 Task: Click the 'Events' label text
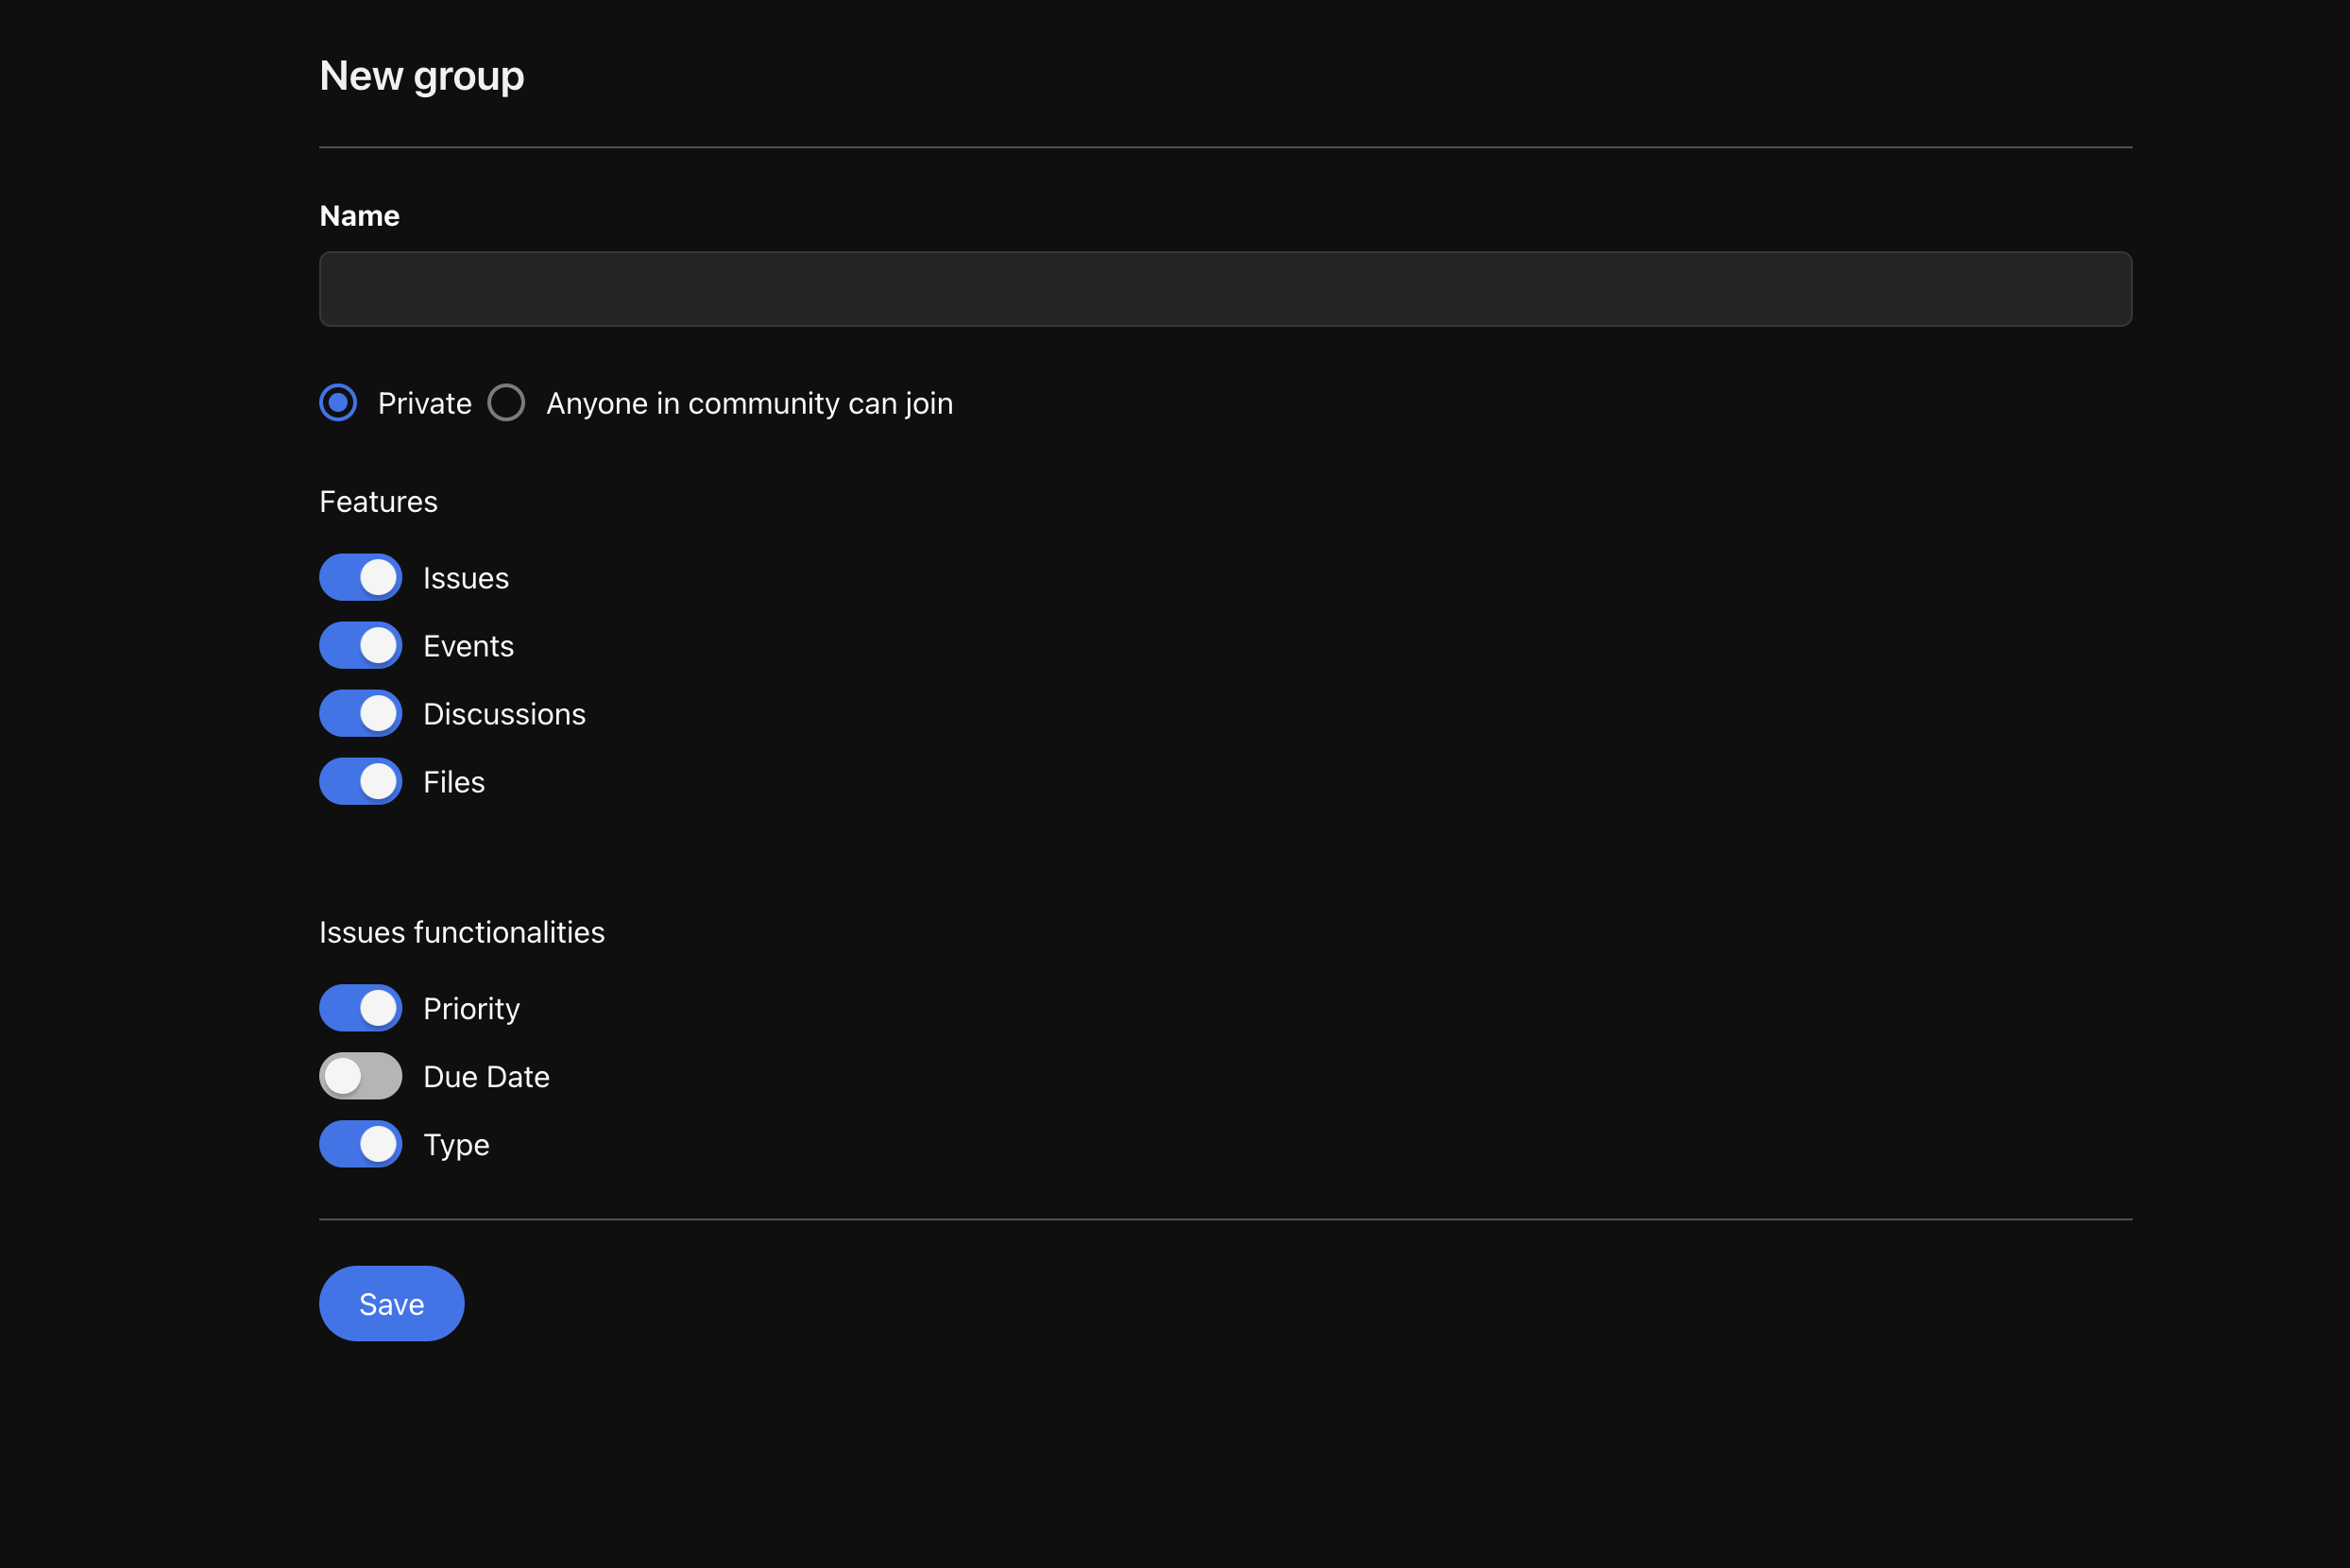468,646
